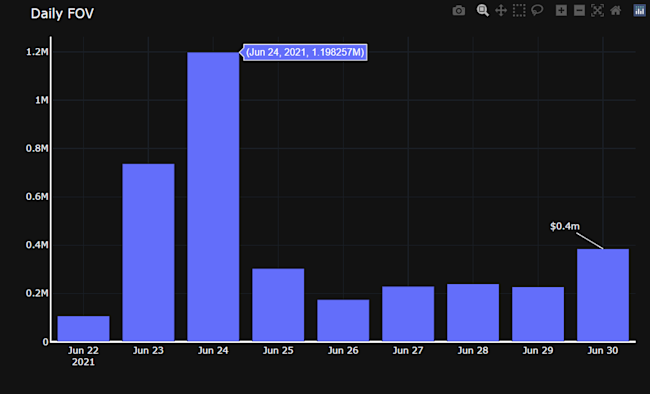Click the Autoscale icon
The image size is (650, 394).
(597, 10)
